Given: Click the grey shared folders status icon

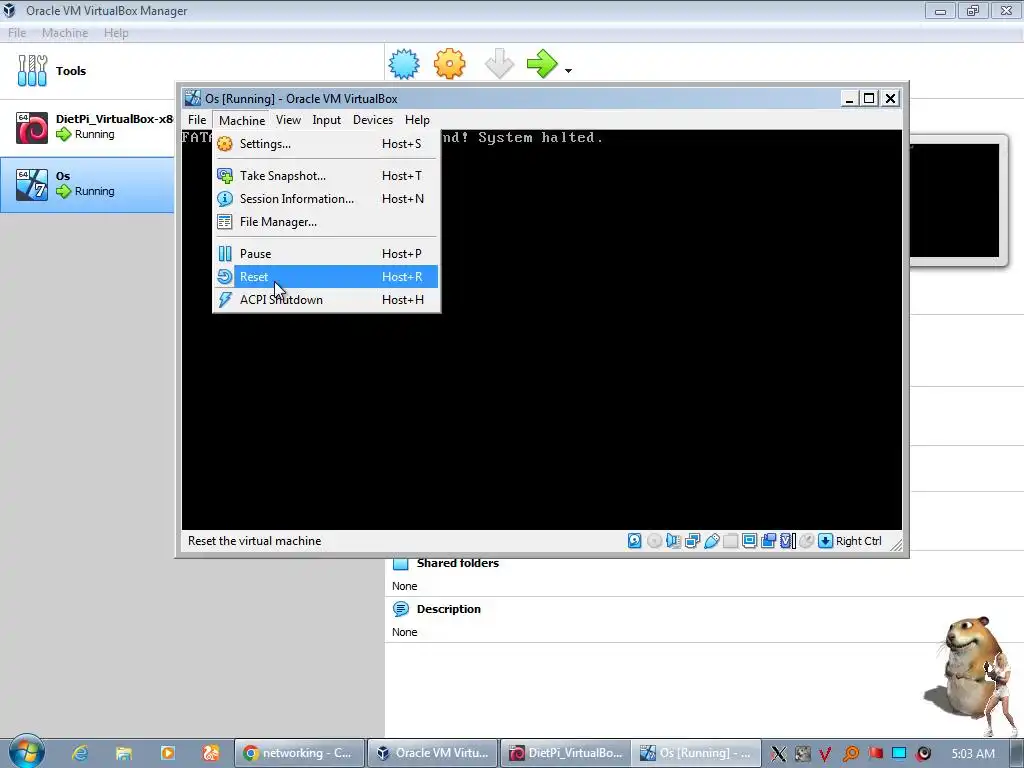Looking at the screenshot, I should [x=731, y=541].
